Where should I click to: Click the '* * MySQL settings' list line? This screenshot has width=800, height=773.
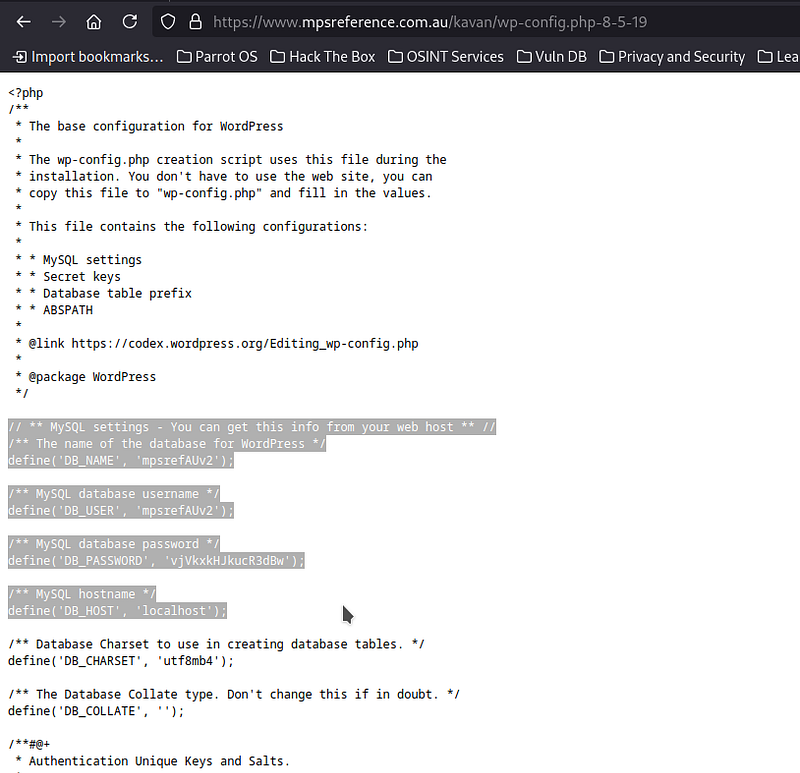[x=79, y=260]
